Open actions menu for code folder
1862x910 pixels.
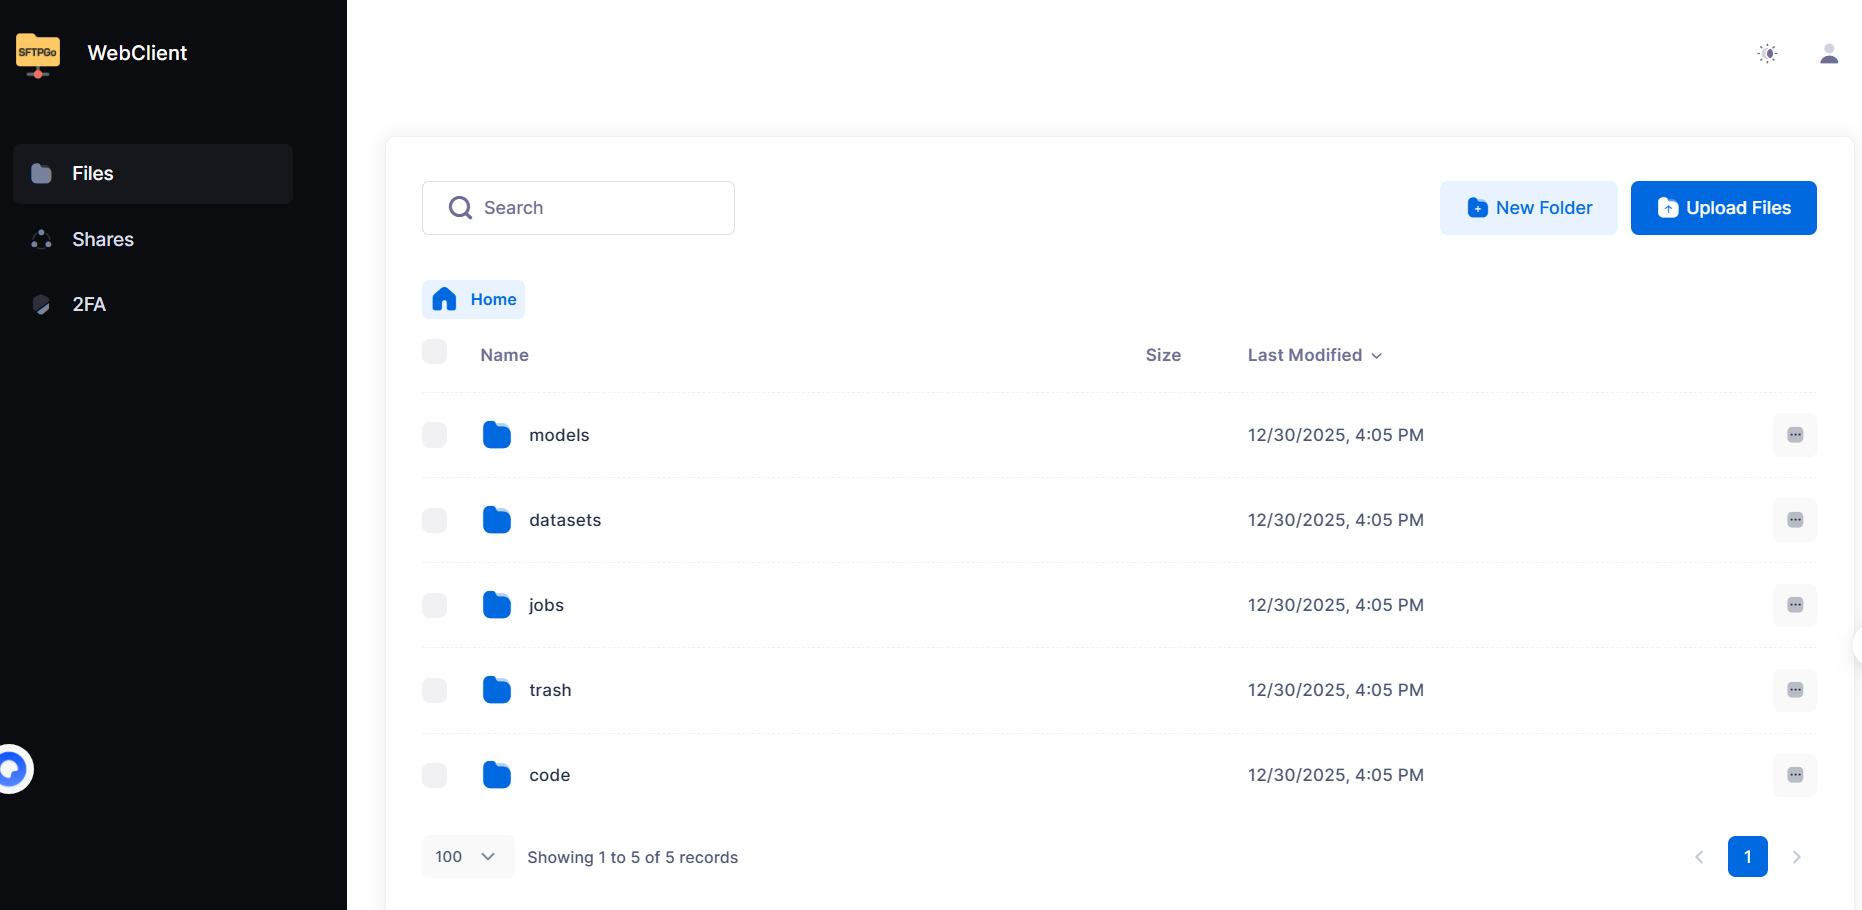tap(1794, 775)
